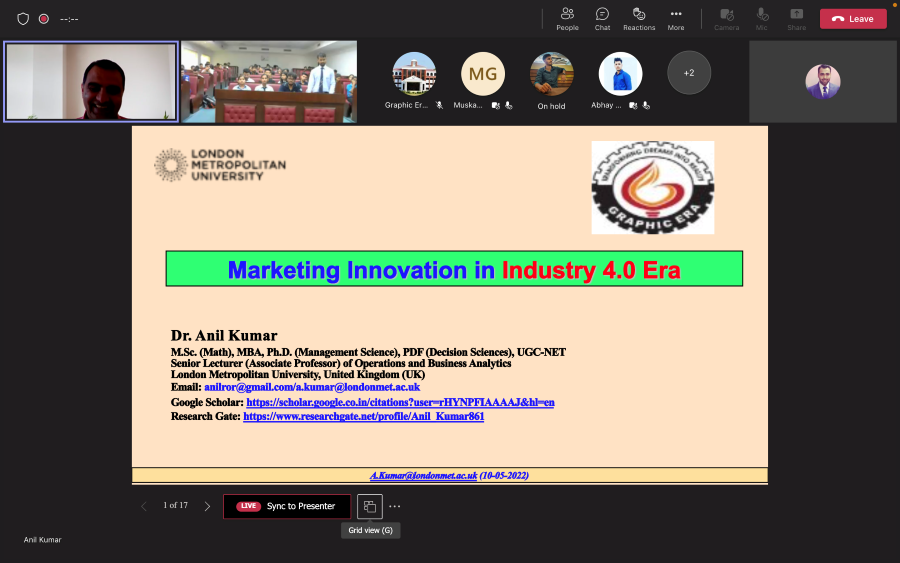The width and height of the screenshot is (900, 563).
Task: Open the Chat panel
Action: tap(602, 19)
